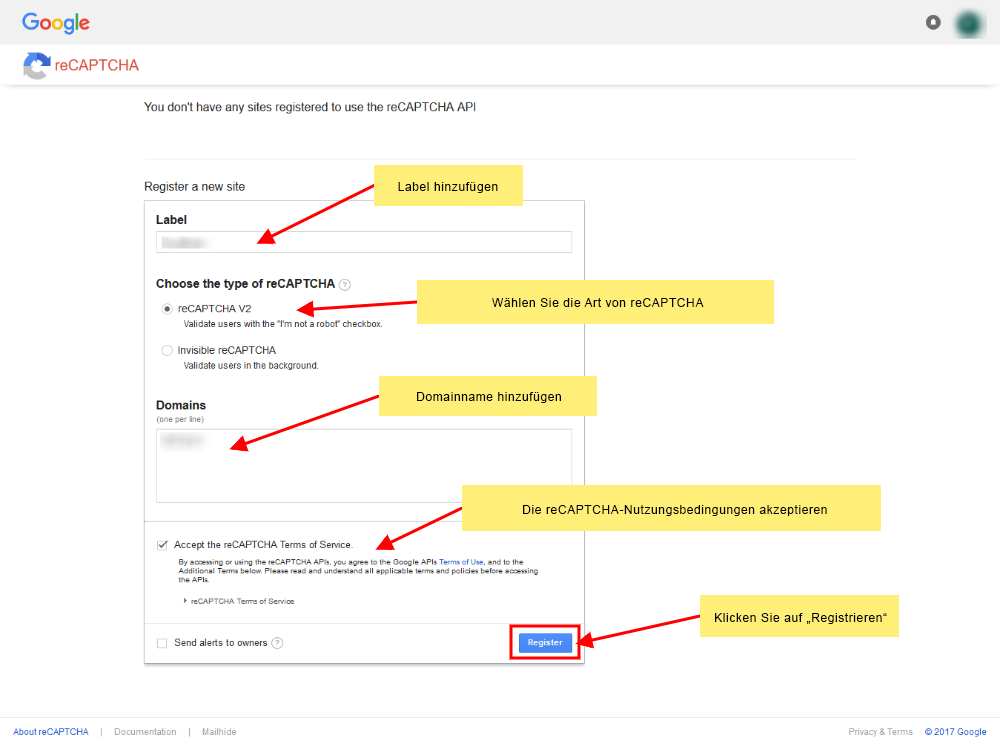Click the reCAPTCHA header title text
The height and width of the screenshot is (738, 1000).
point(96,65)
